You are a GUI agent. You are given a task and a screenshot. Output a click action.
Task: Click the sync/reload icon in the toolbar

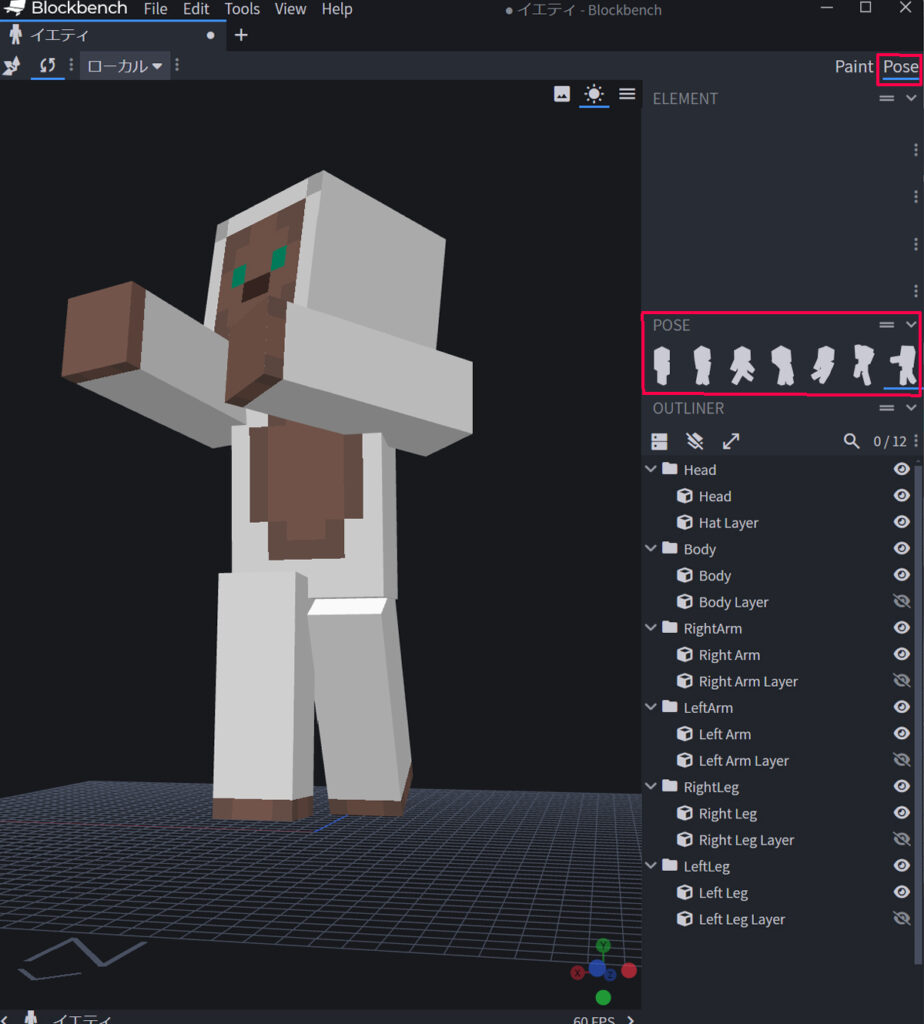[x=47, y=66]
